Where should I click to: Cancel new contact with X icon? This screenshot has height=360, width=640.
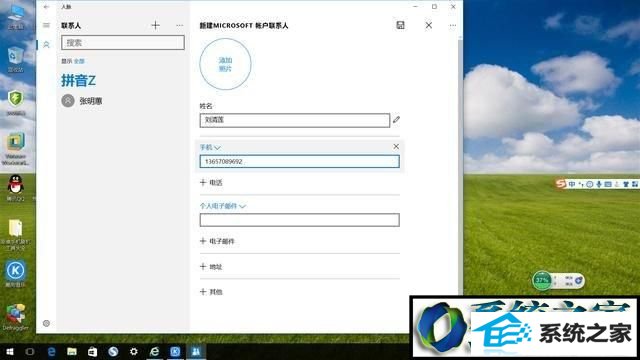point(429,25)
